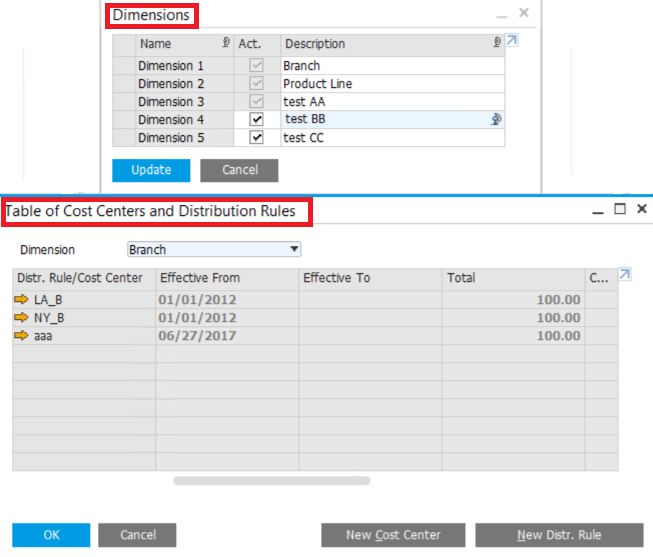The image size is (653, 557).
Task: Click the Effective From column header
Action: pyautogui.click(x=226, y=278)
